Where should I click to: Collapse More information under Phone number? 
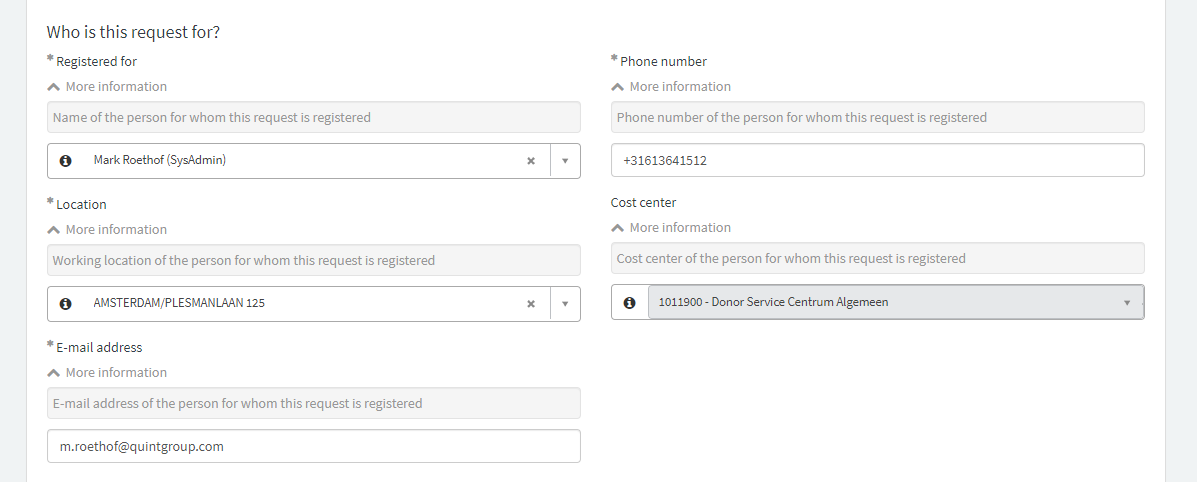[671, 86]
